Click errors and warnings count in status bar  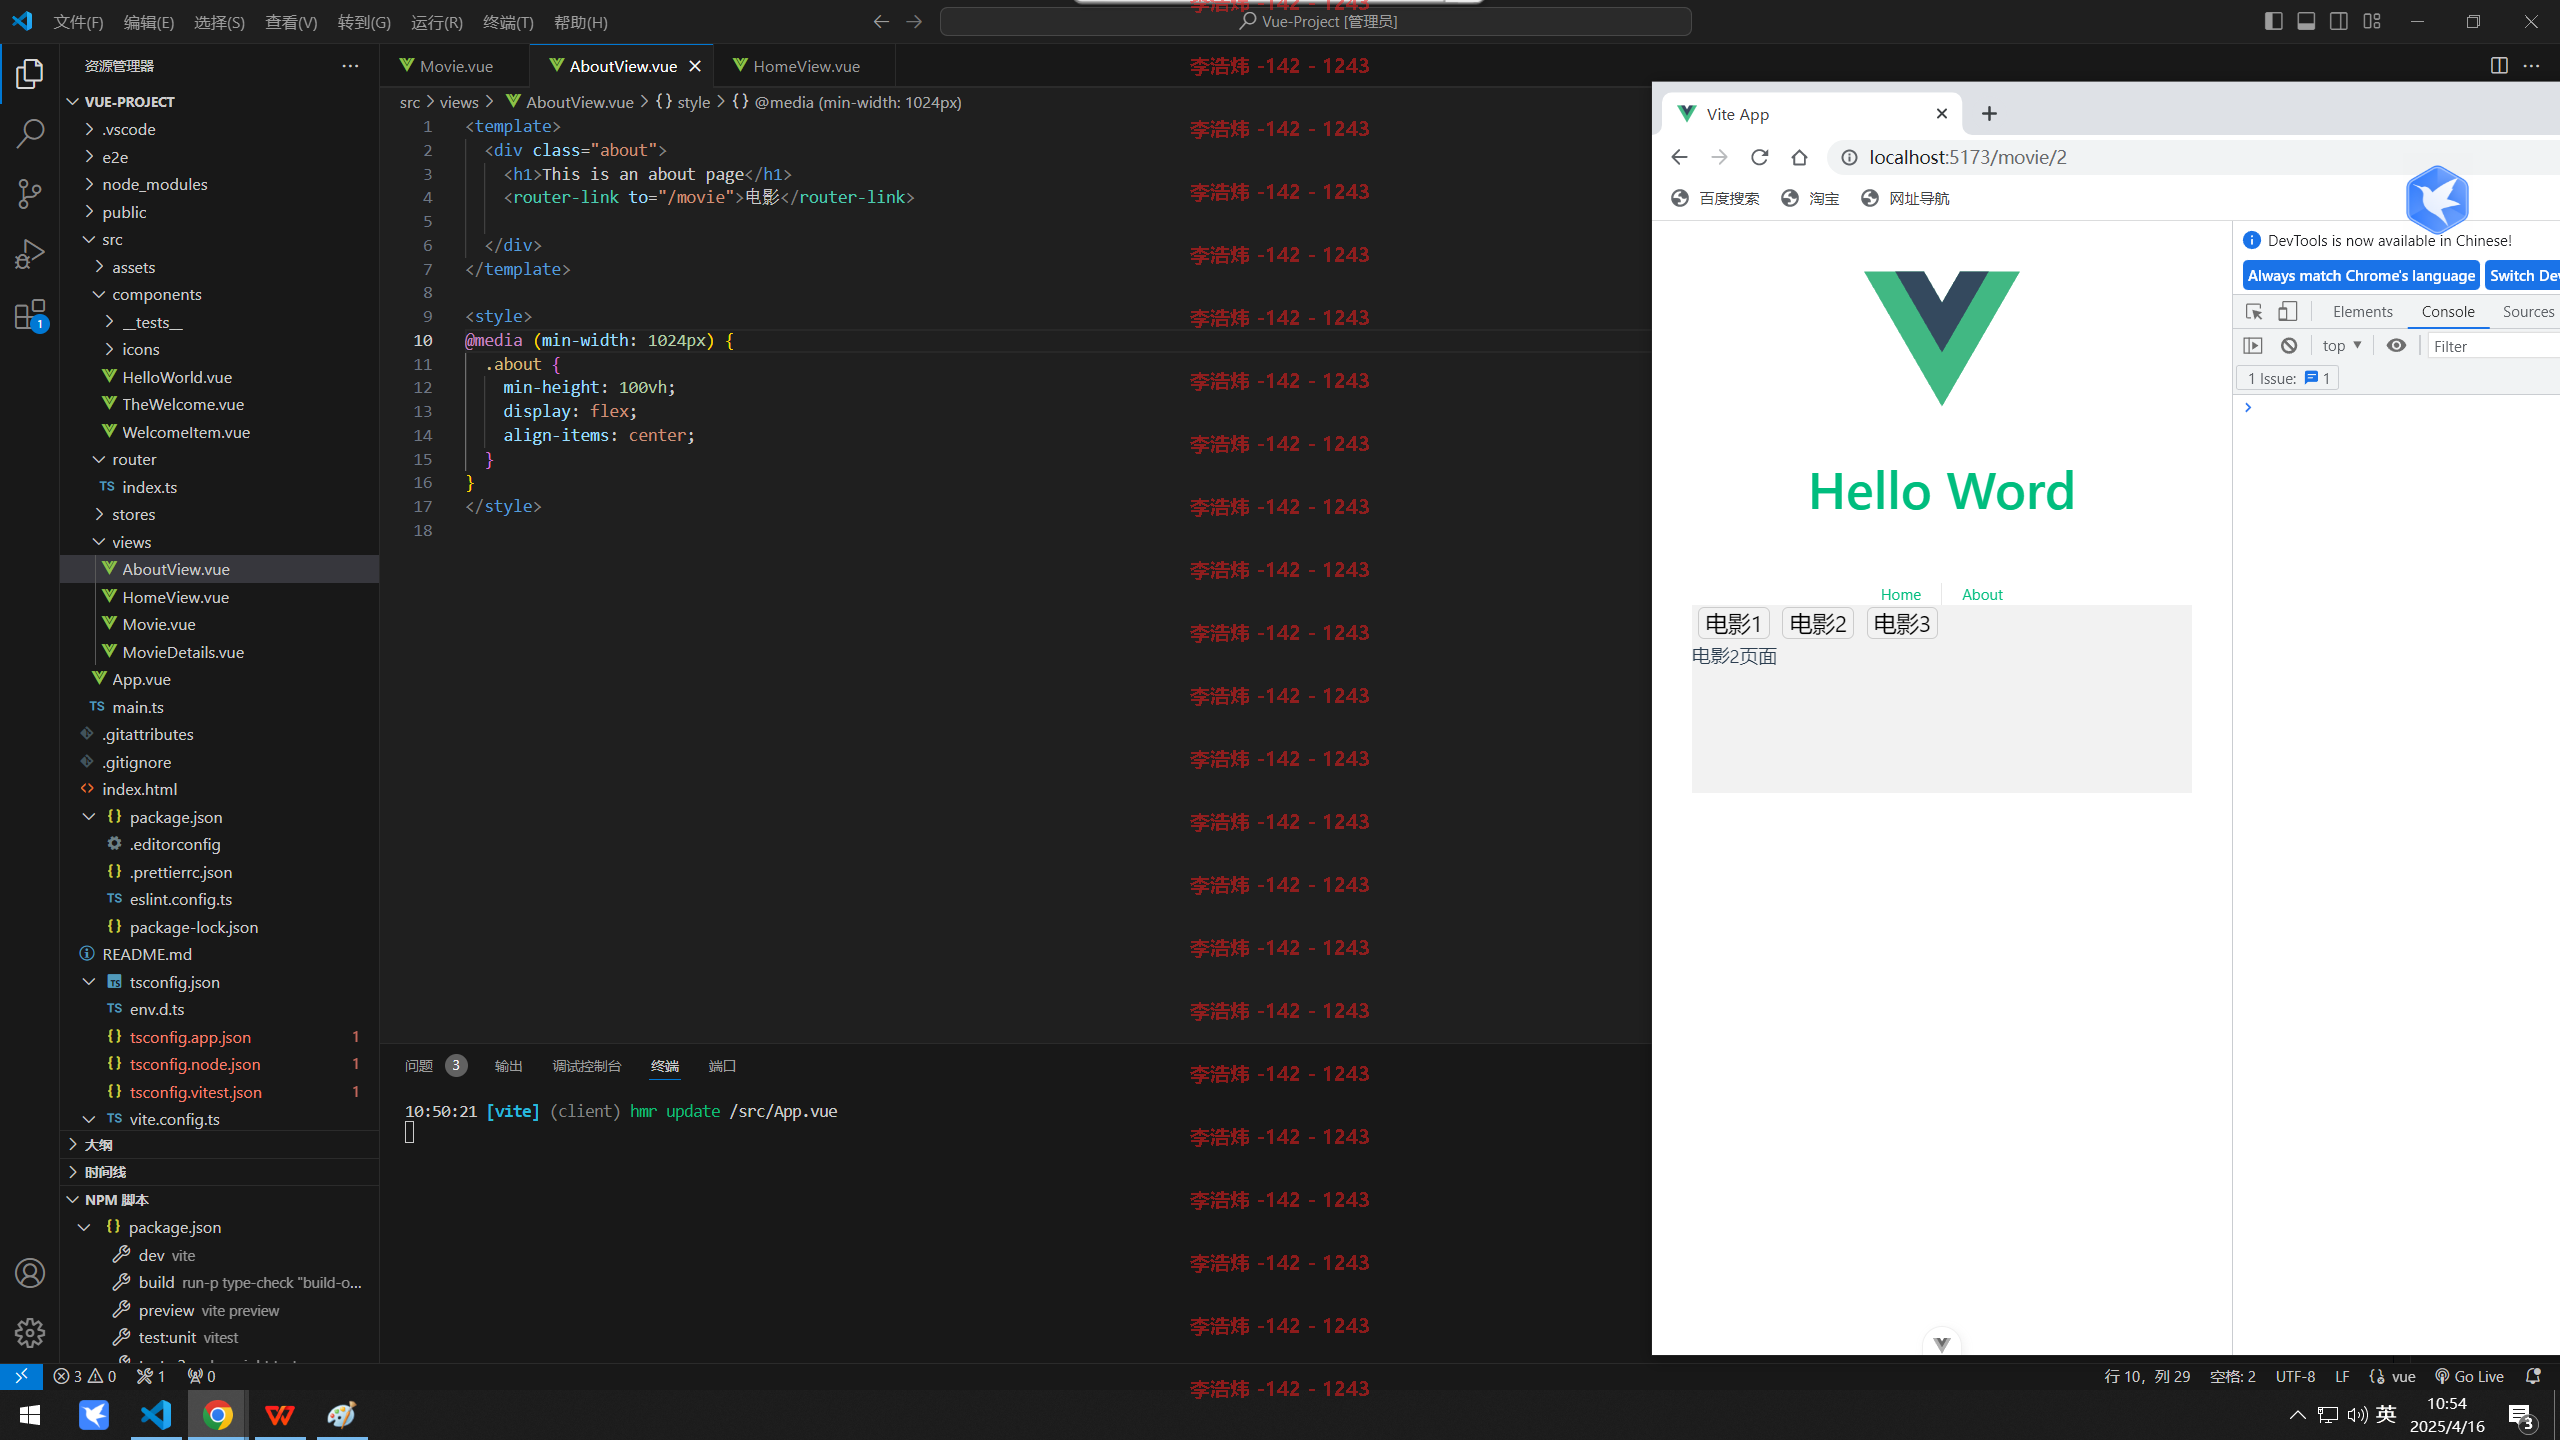(x=85, y=1376)
